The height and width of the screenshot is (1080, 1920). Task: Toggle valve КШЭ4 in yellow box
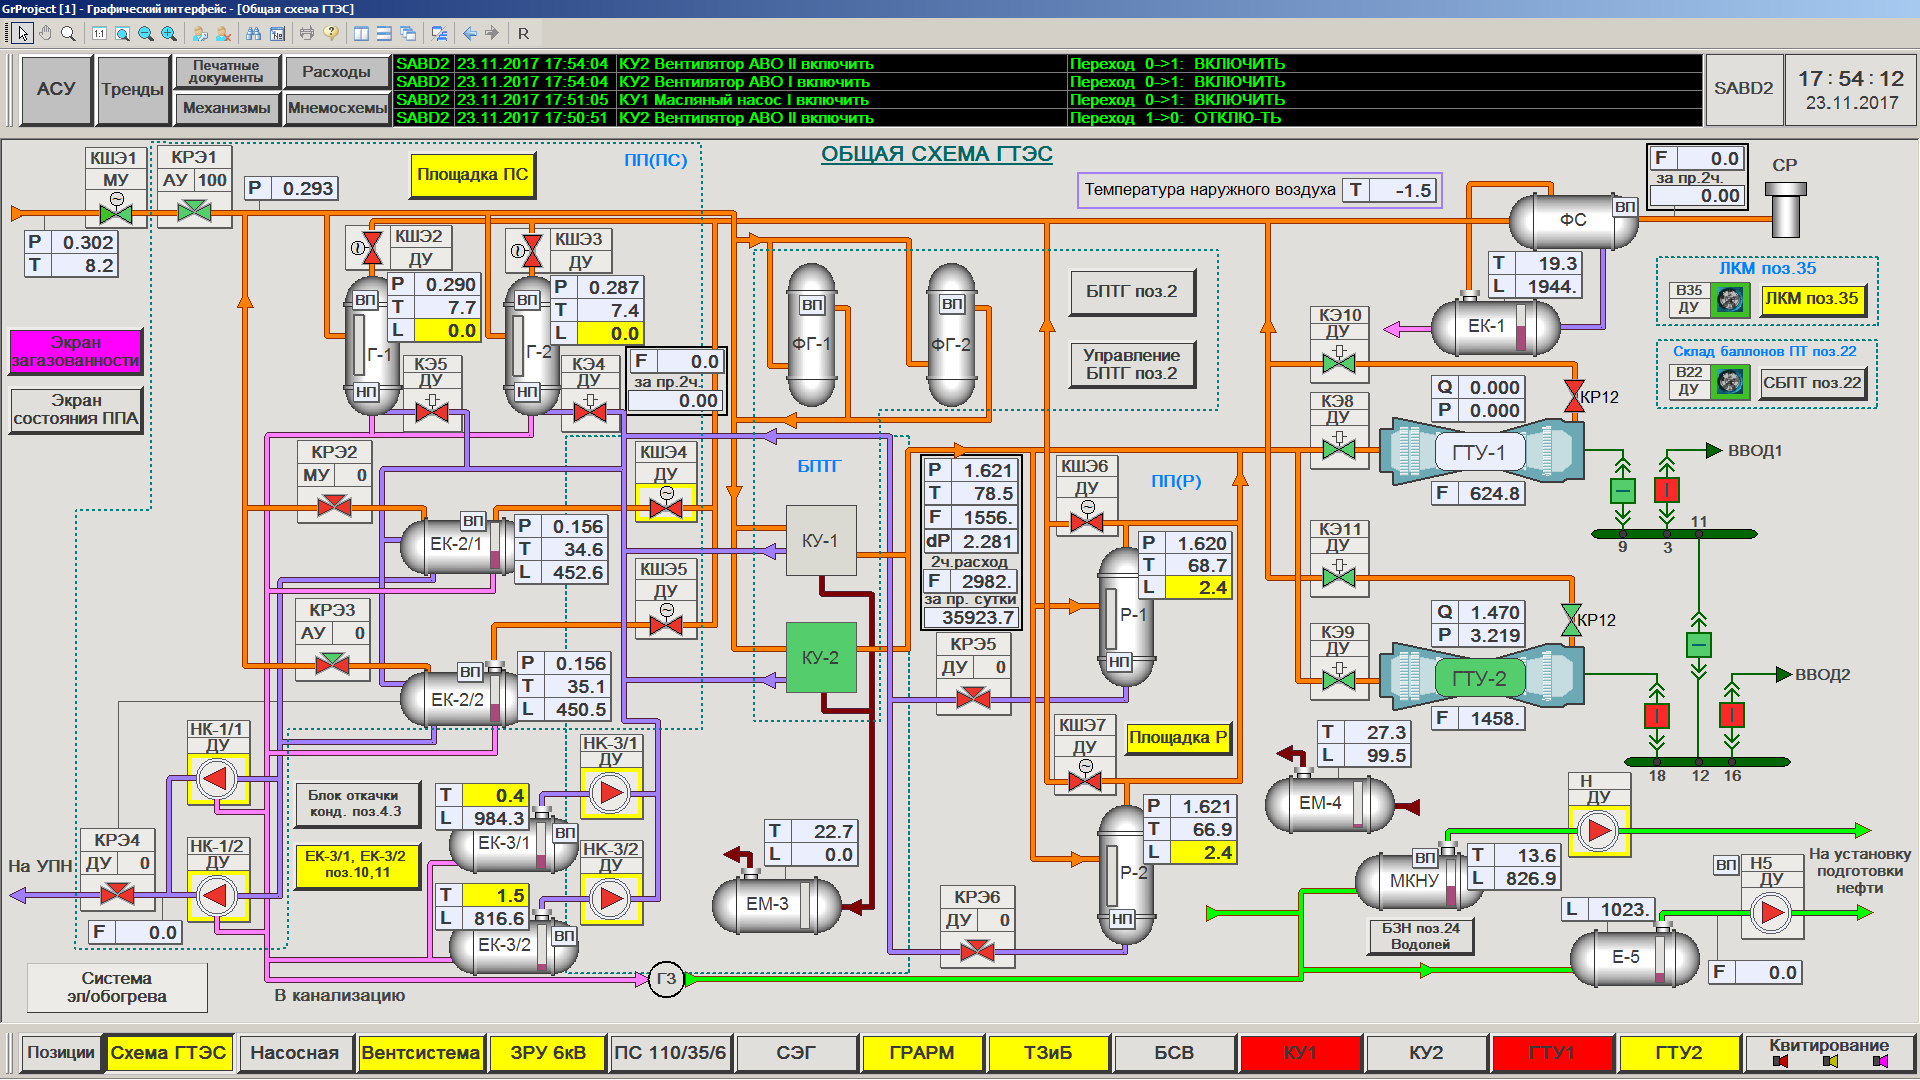coord(665,506)
